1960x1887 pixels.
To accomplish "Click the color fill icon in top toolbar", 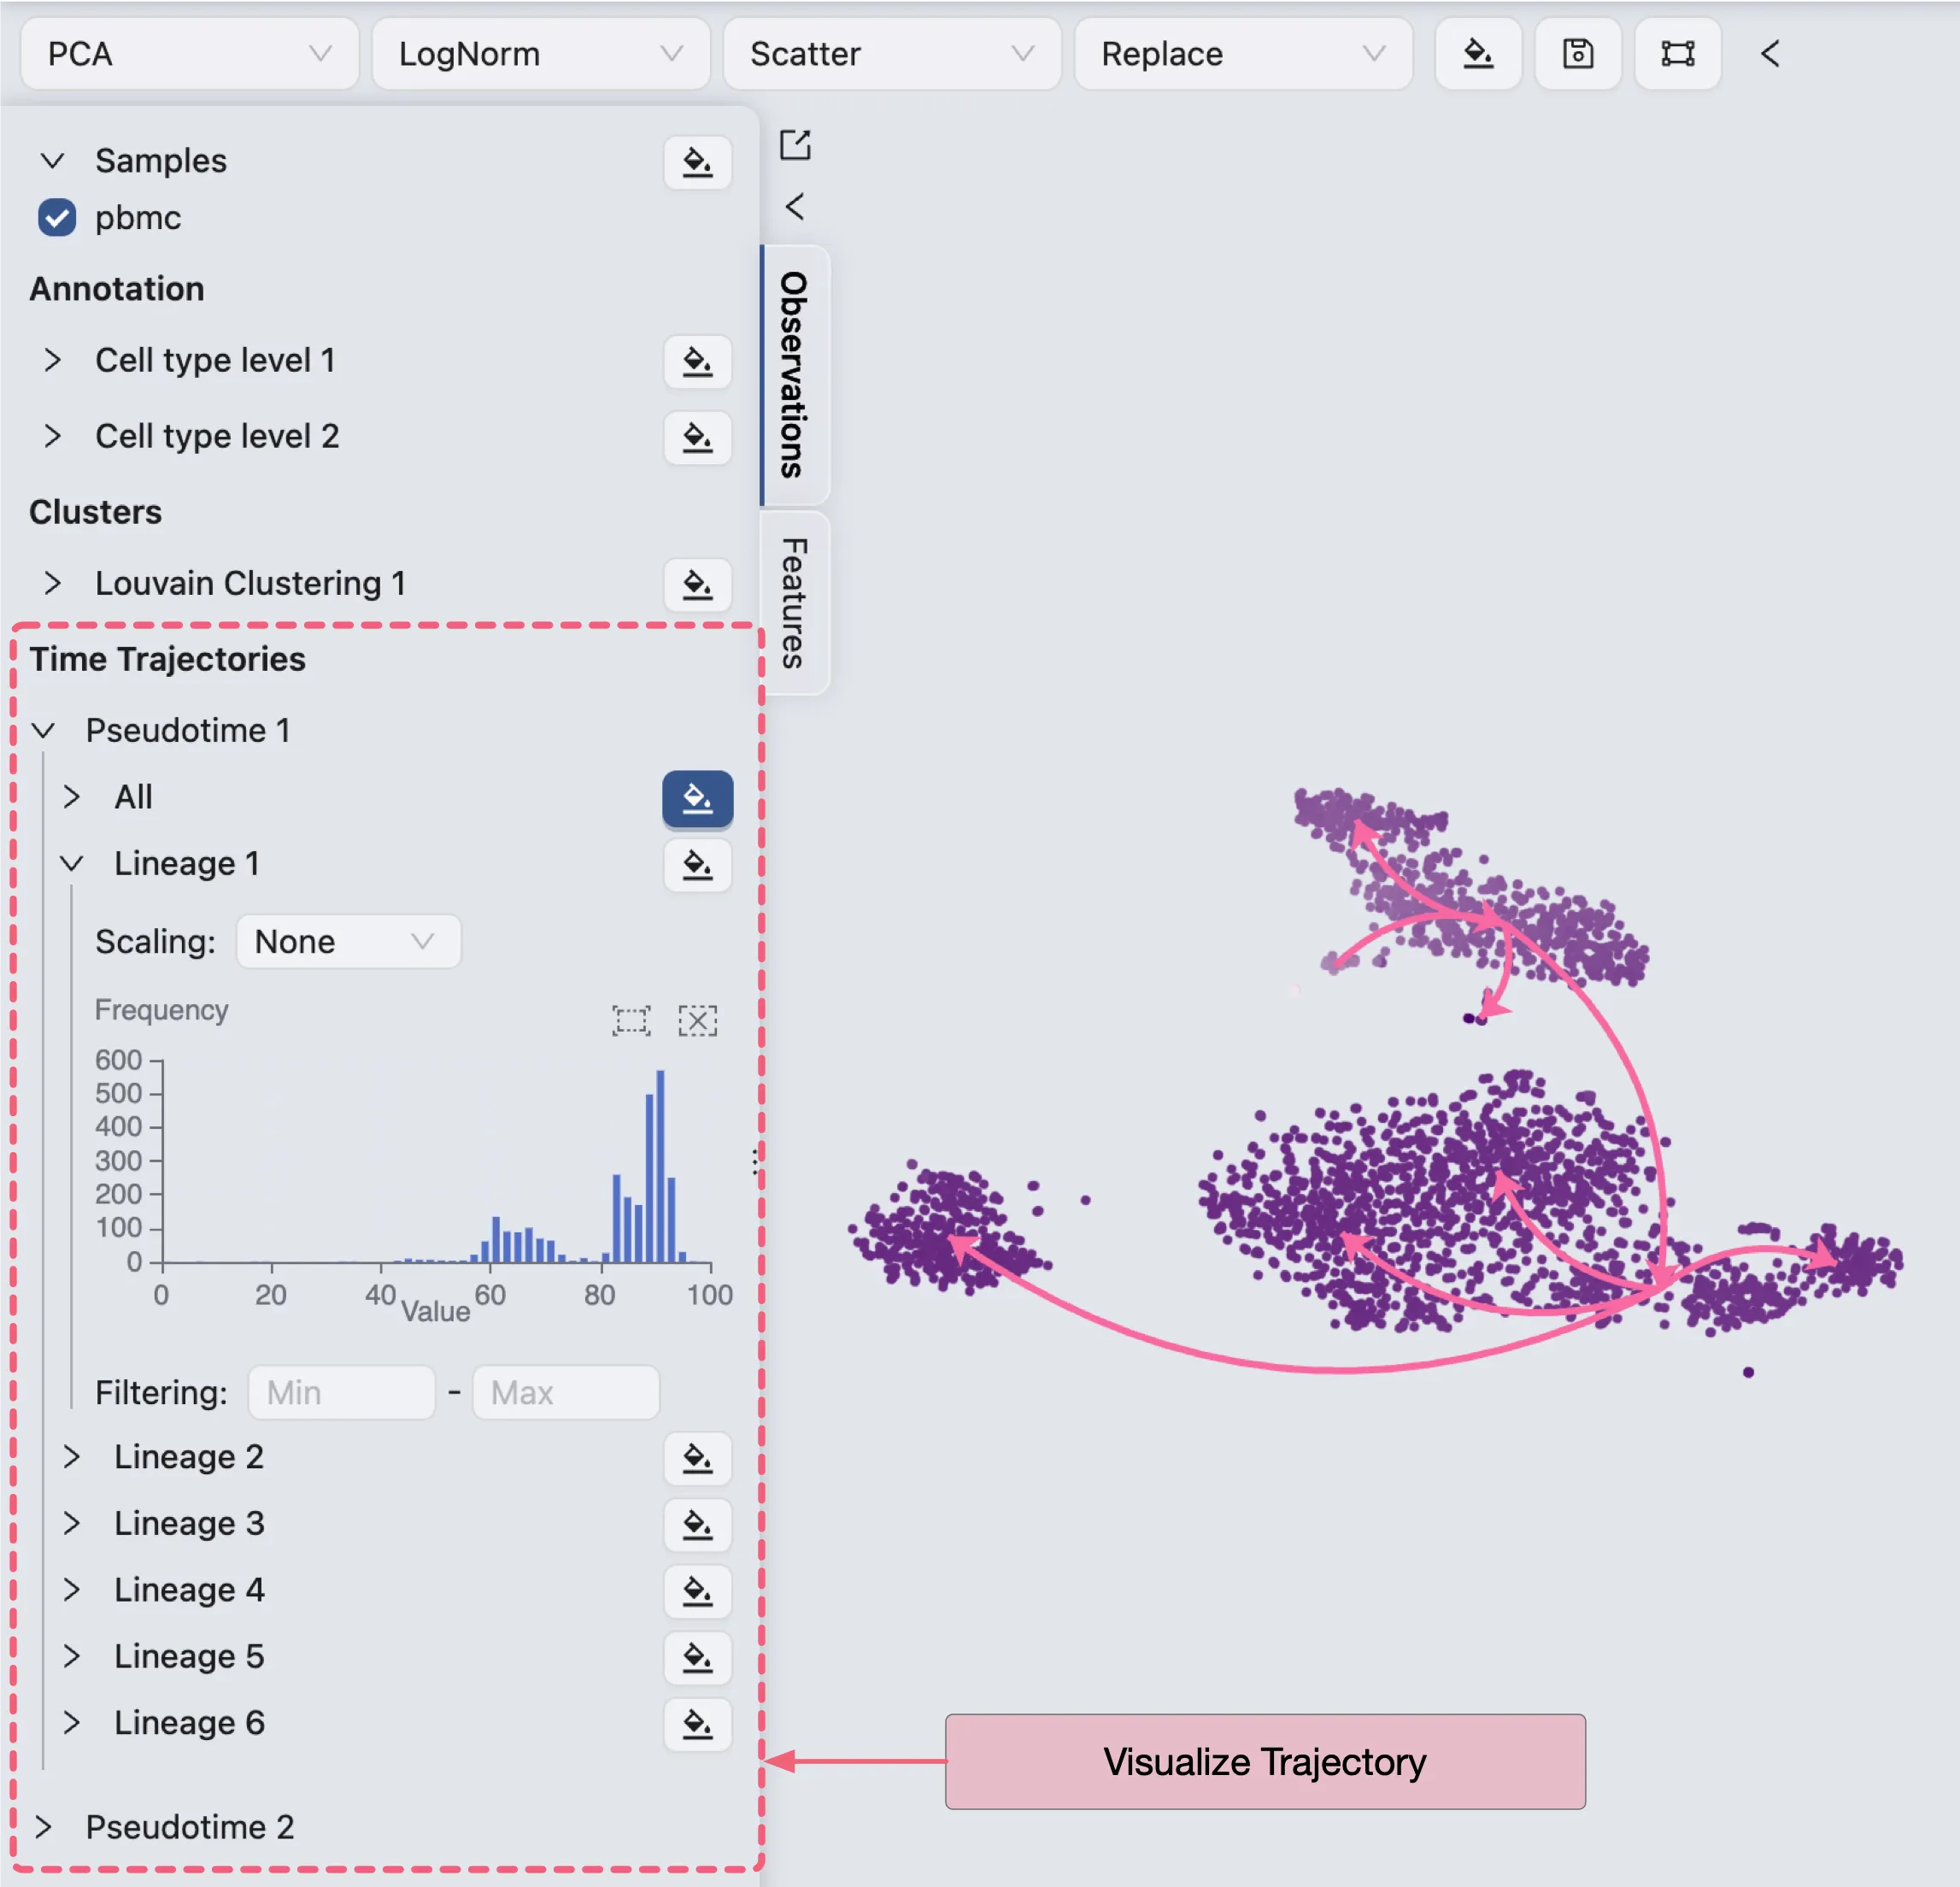I will (x=1477, y=54).
